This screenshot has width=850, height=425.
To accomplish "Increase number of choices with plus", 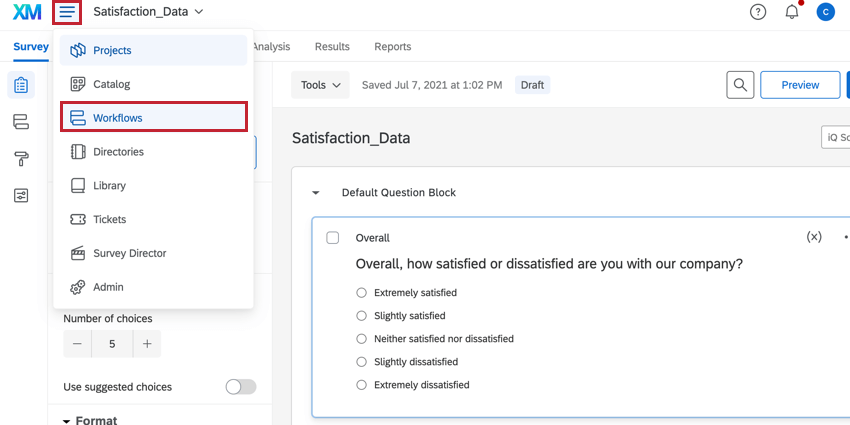I will coord(147,344).
